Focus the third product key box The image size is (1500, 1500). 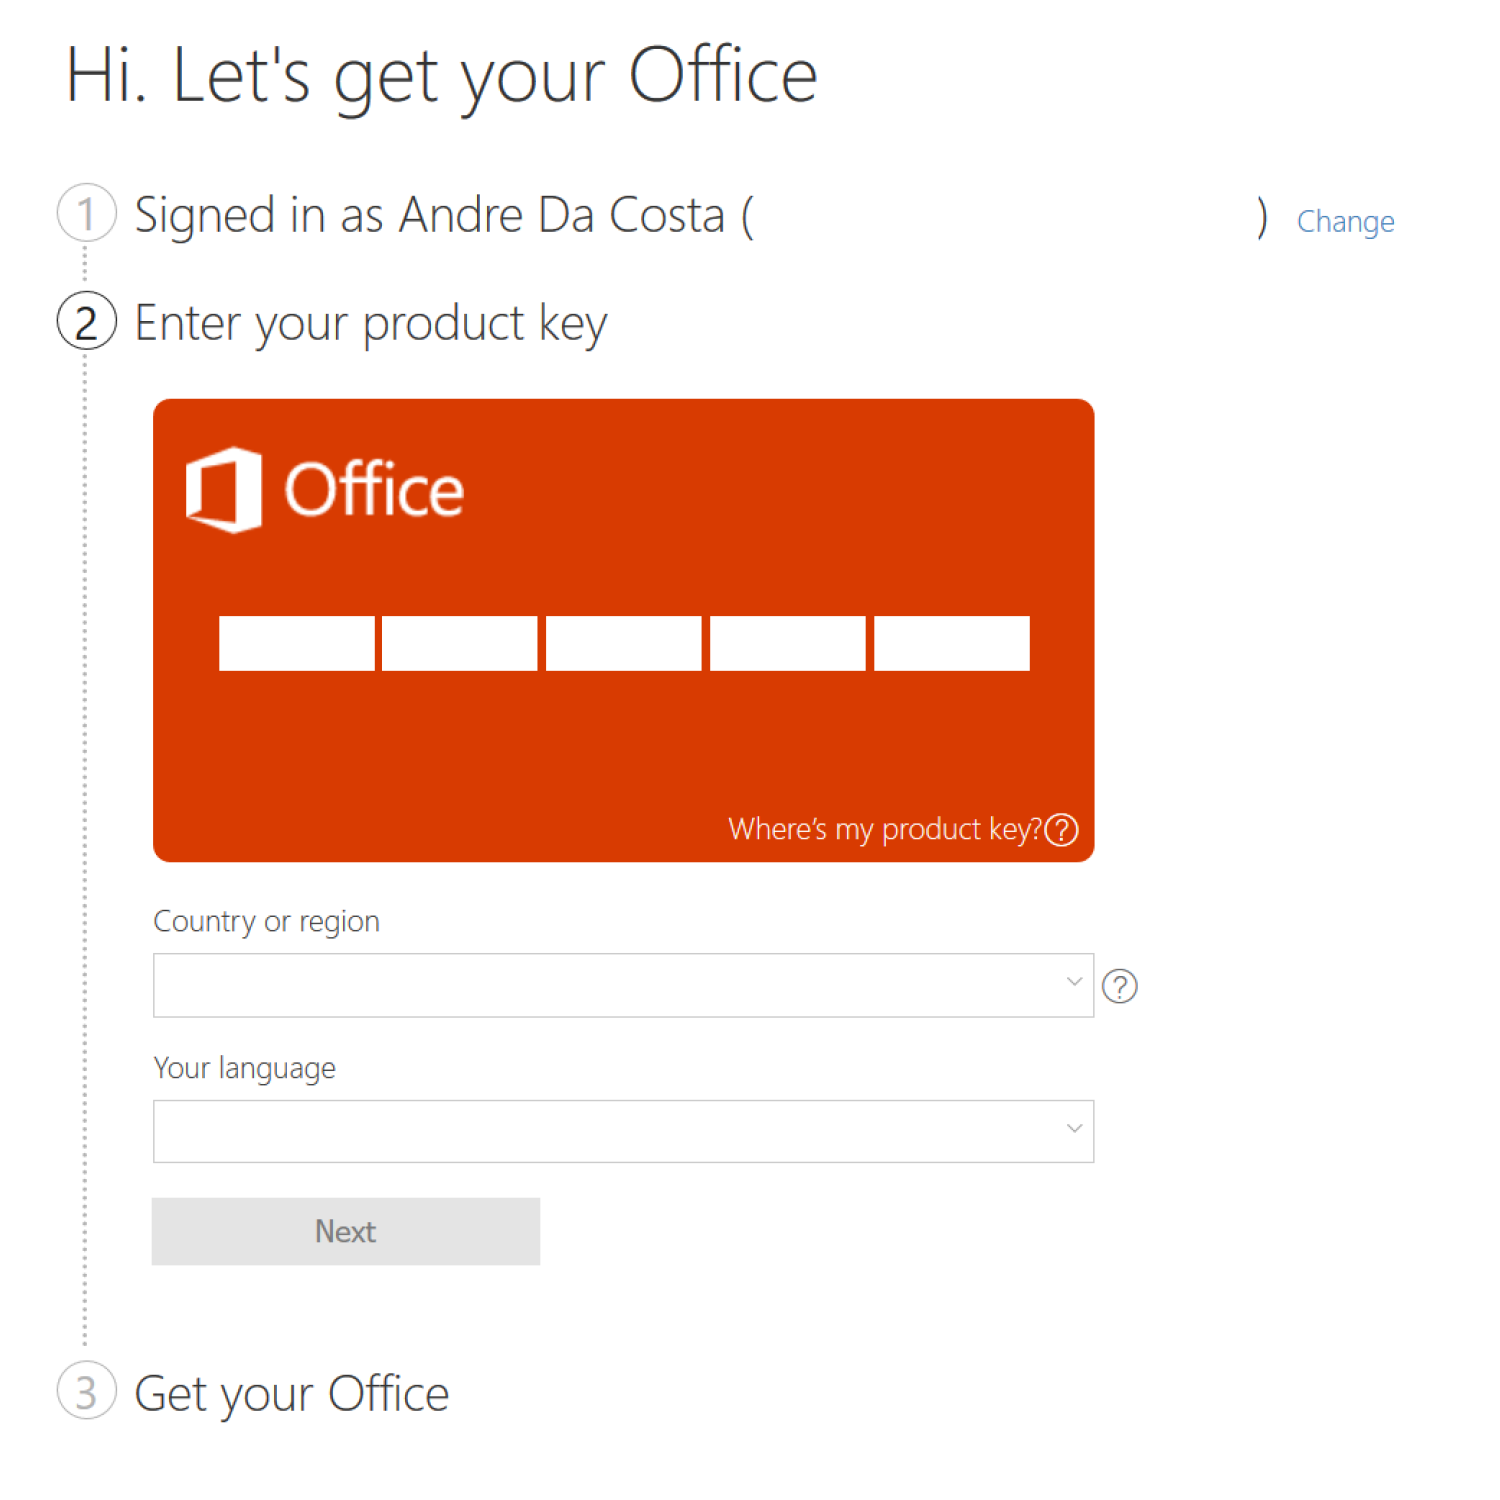click(624, 643)
